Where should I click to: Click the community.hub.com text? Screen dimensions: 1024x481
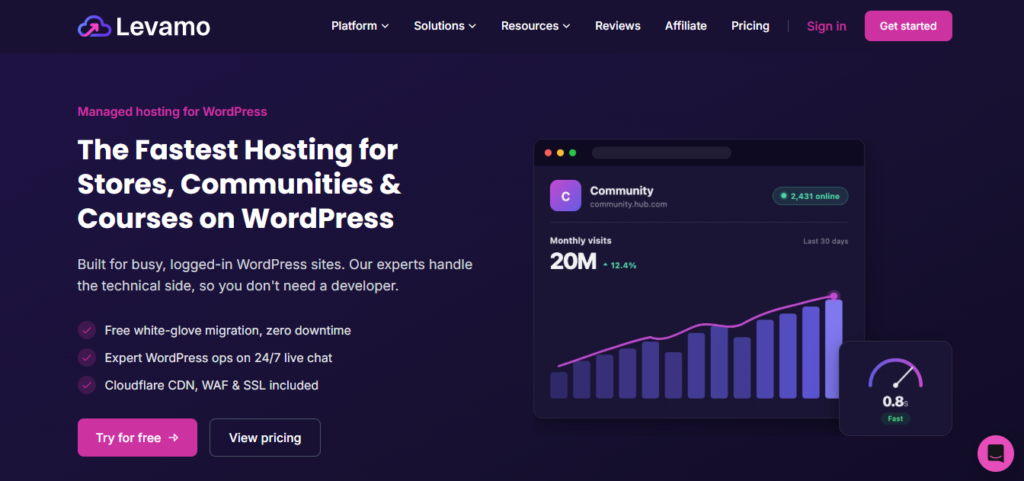628,204
